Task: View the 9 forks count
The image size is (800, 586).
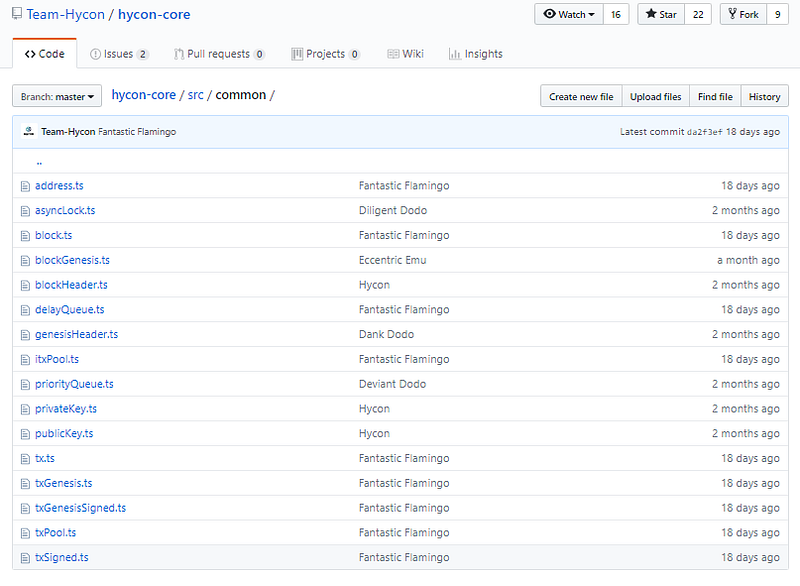Action: coord(778,14)
